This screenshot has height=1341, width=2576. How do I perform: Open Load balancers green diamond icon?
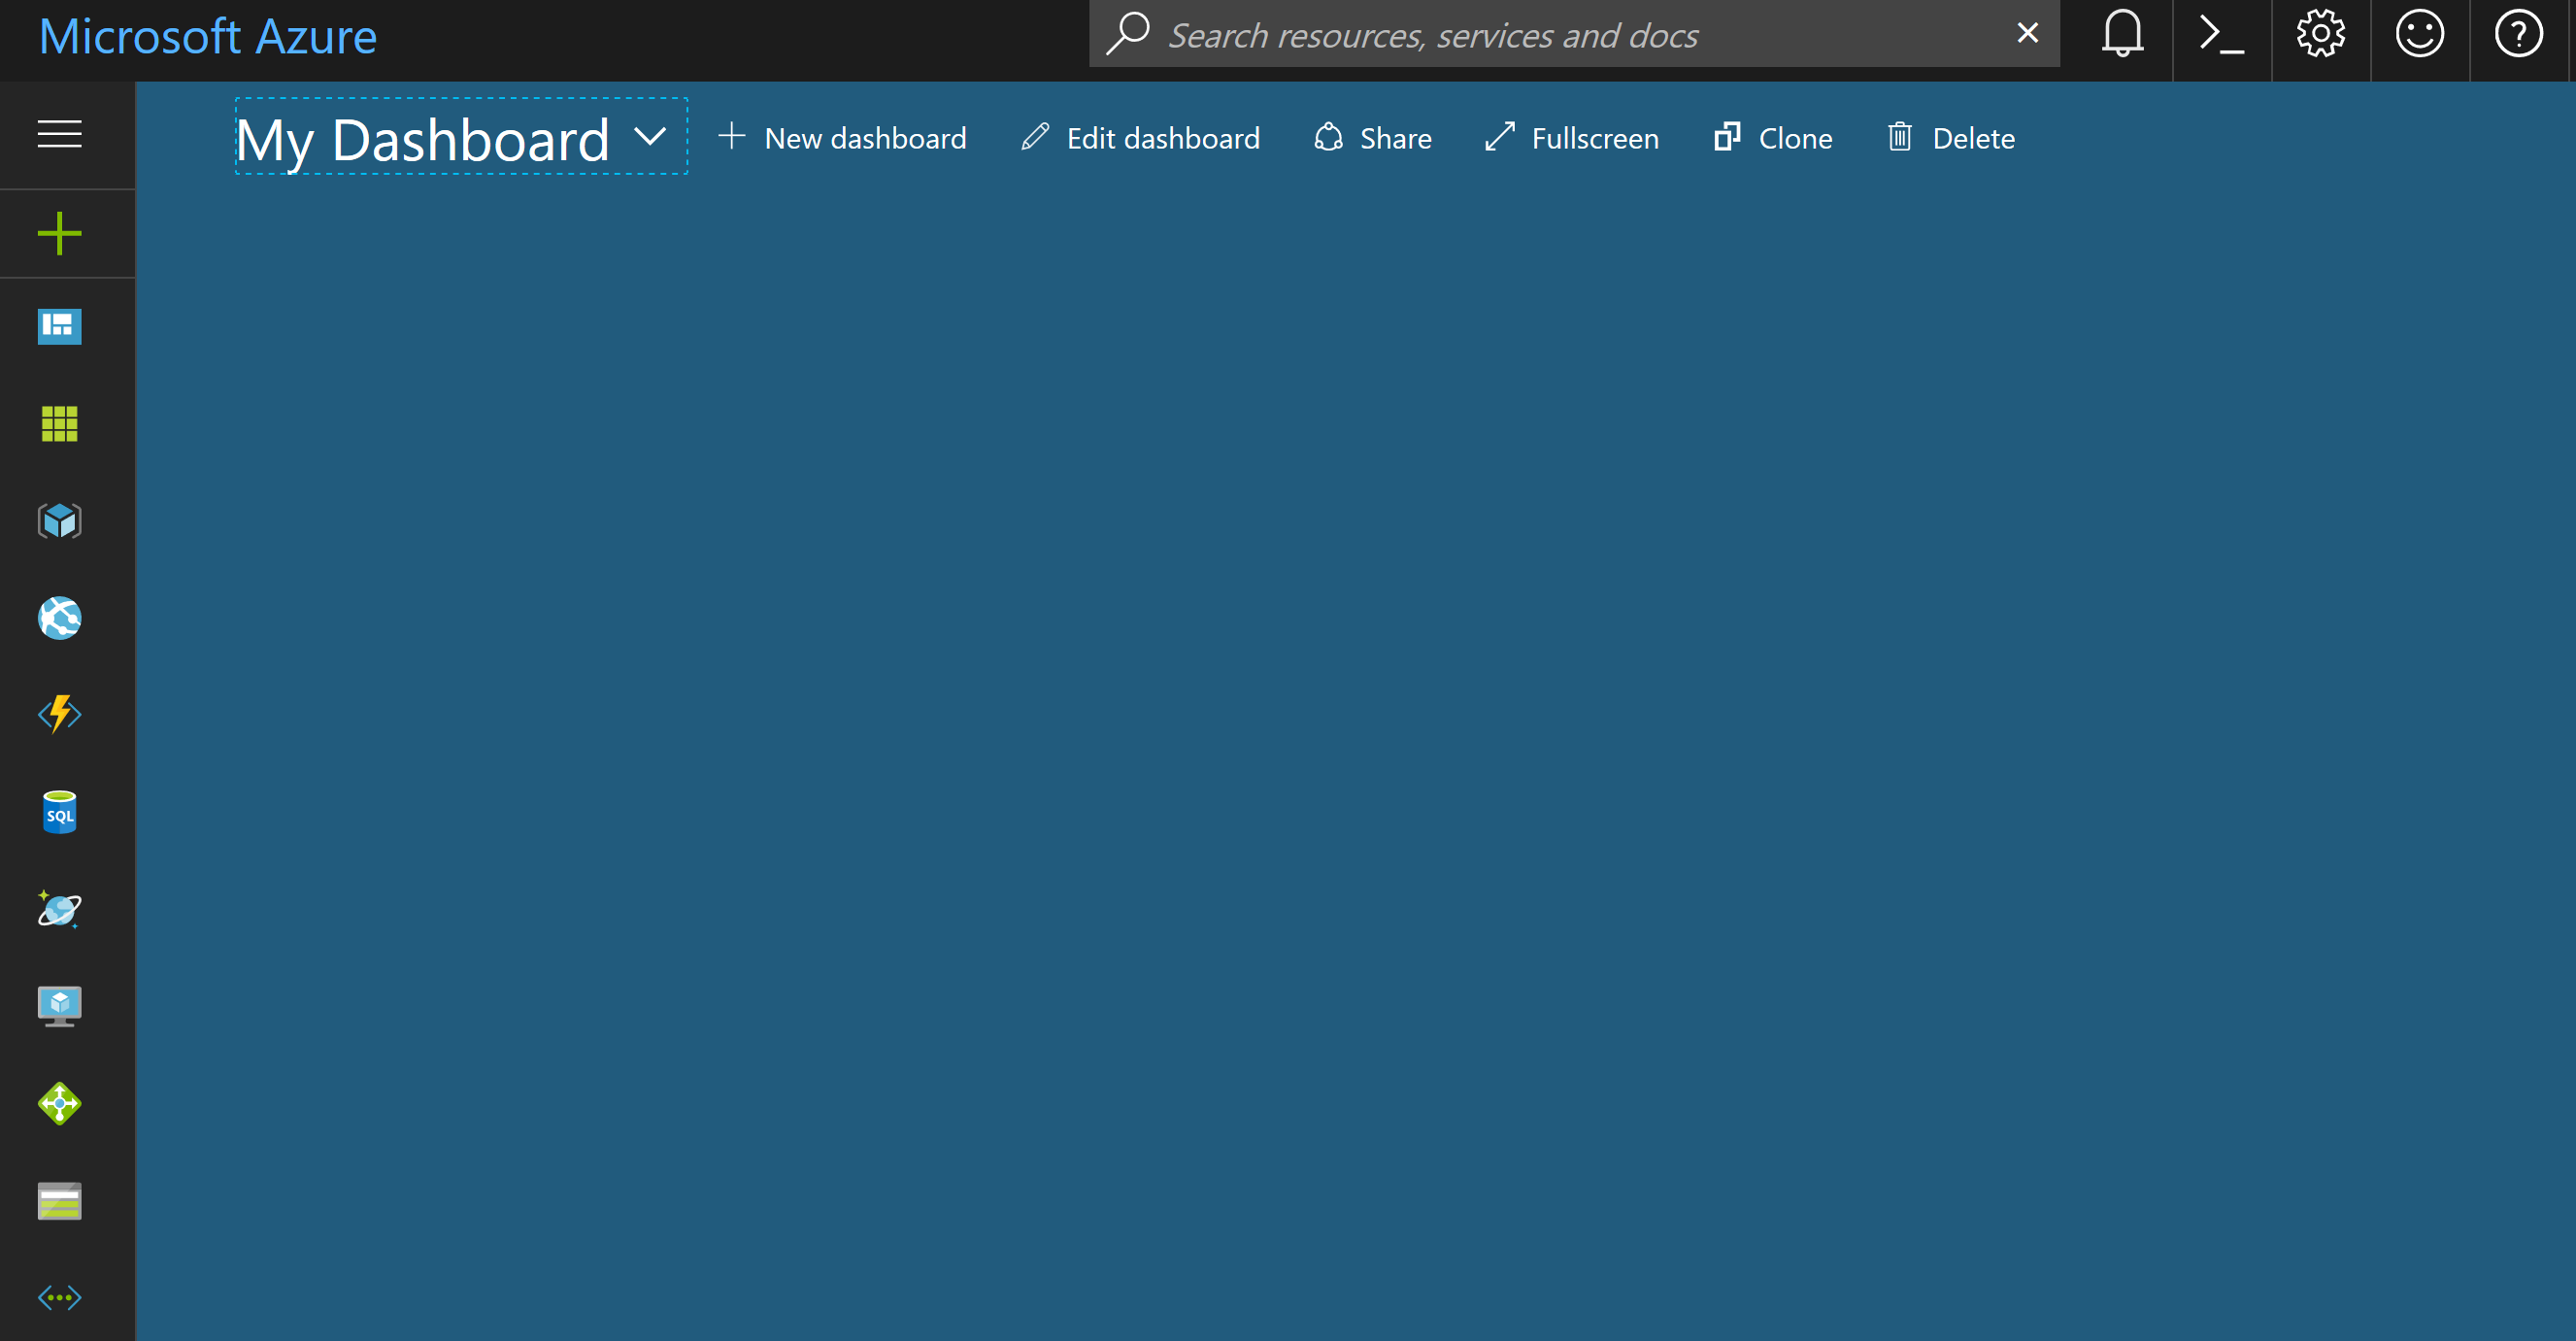(59, 1103)
